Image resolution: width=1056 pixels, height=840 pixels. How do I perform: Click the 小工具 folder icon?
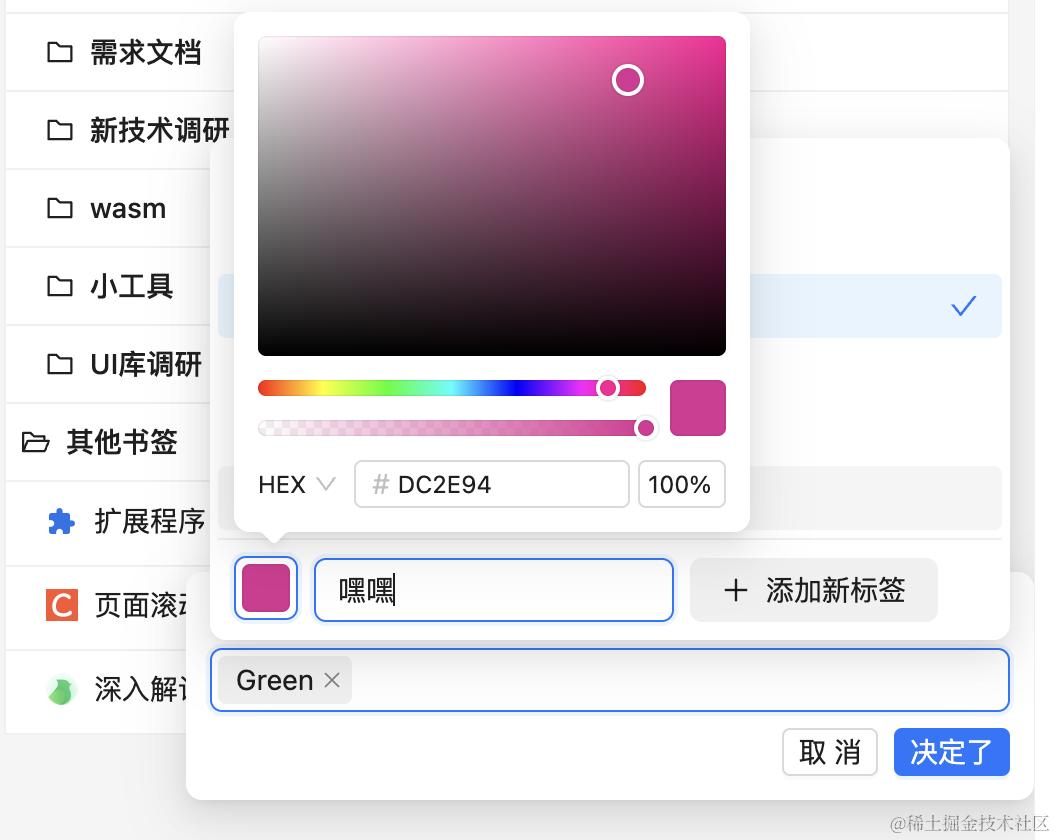(x=60, y=286)
